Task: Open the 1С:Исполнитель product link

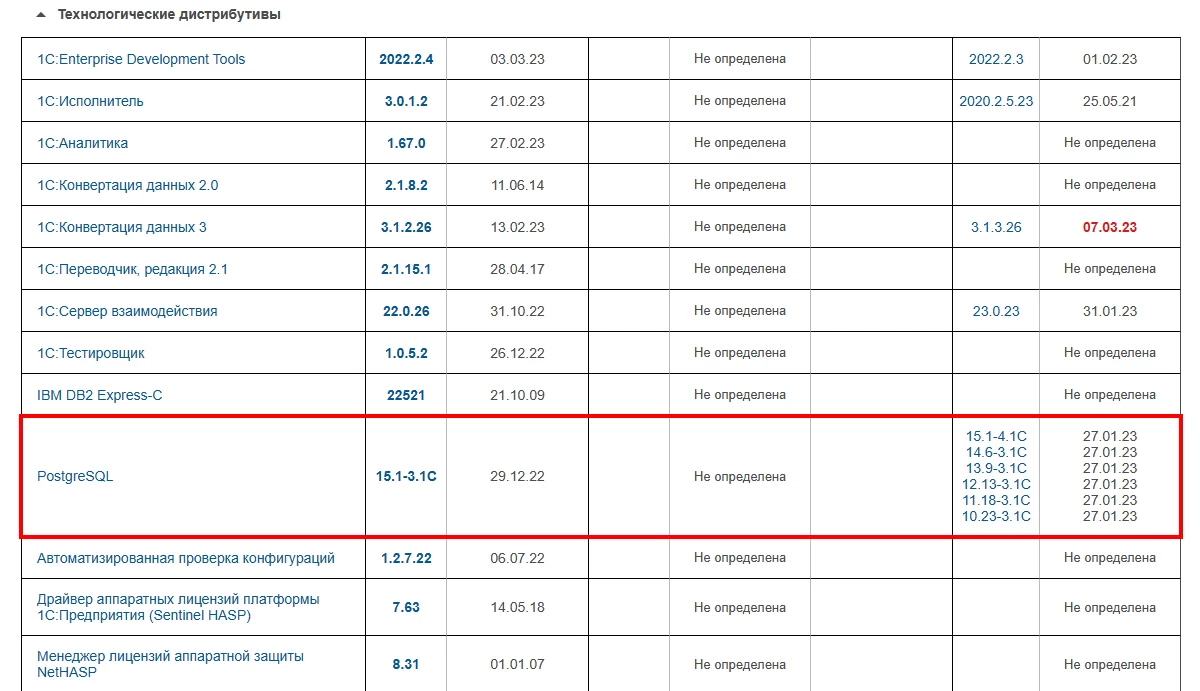Action: click(90, 101)
